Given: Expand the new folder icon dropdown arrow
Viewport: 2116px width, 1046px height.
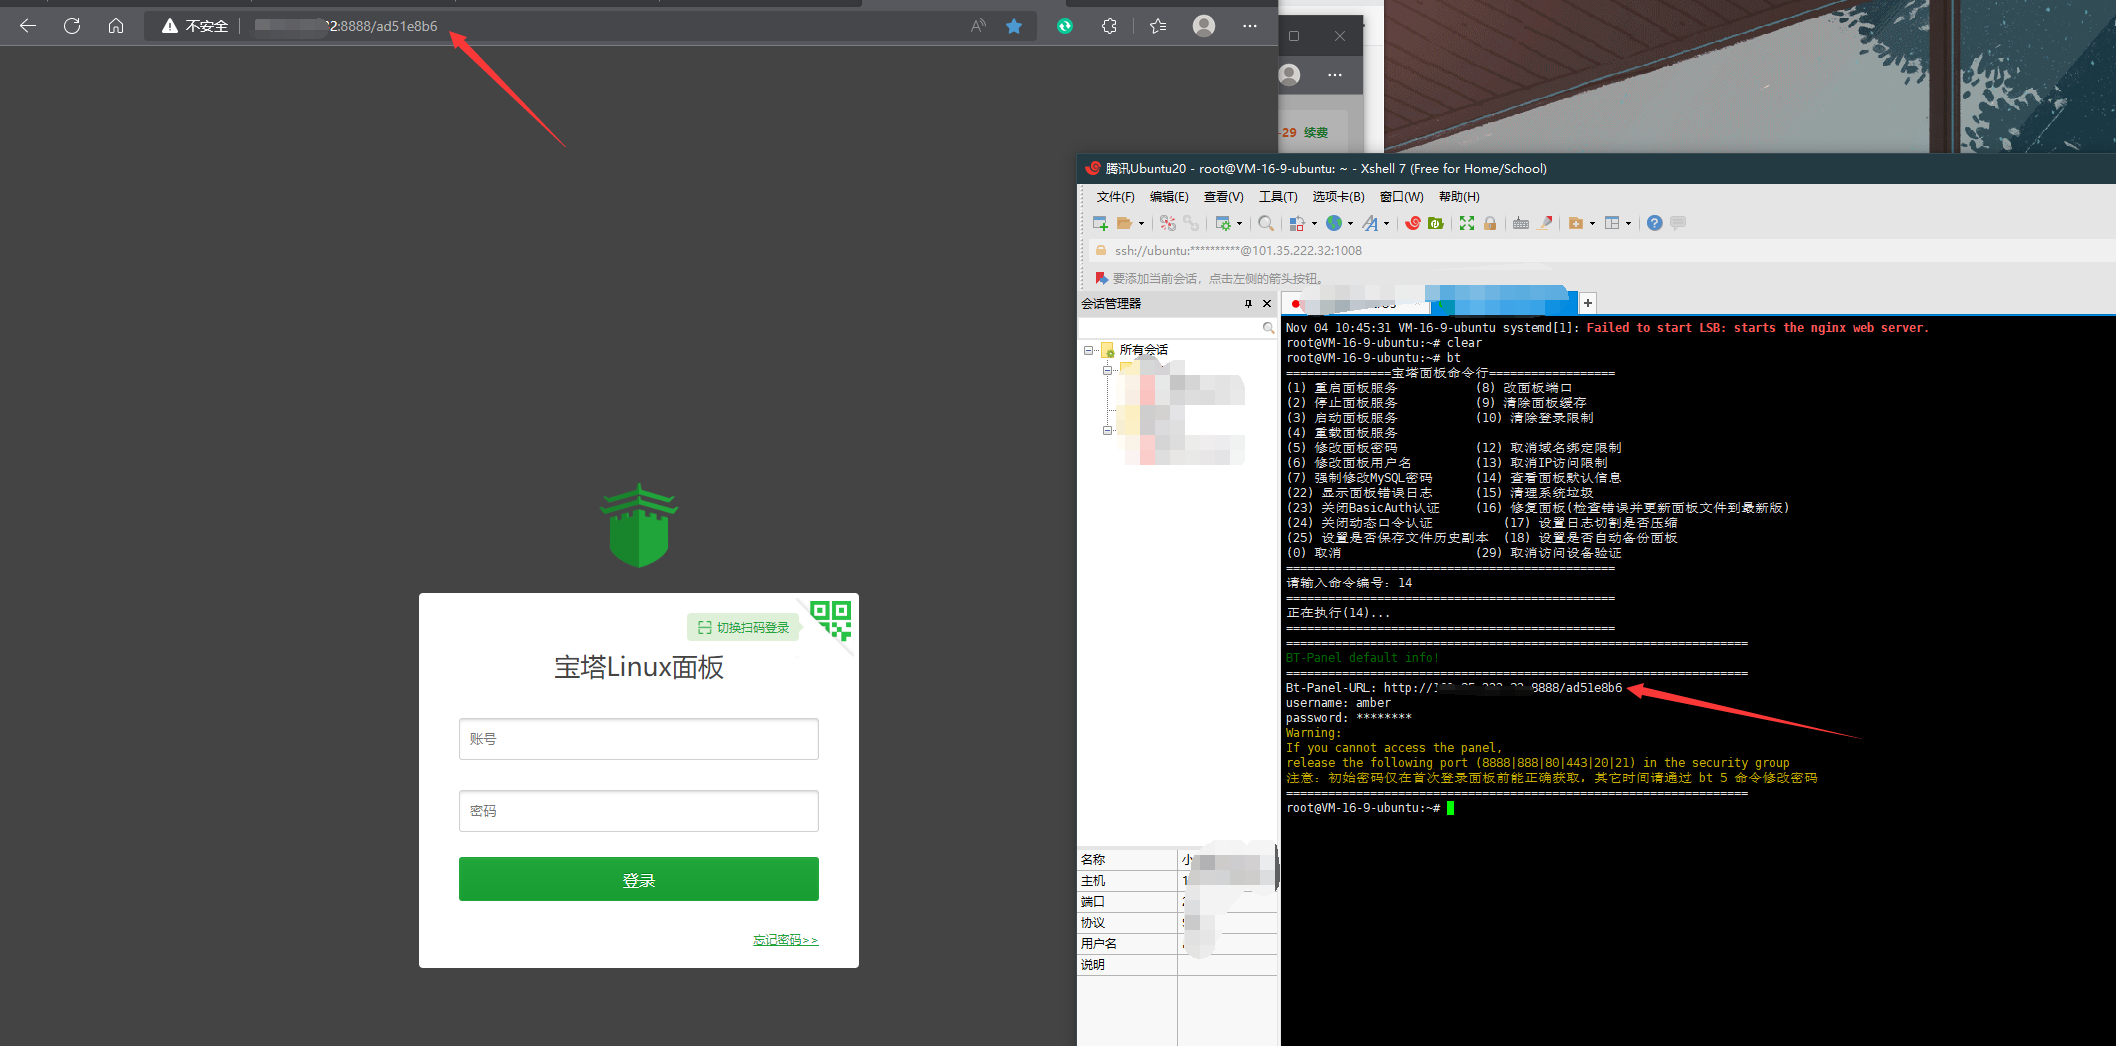Looking at the screenshot, I should [1592, 223].
